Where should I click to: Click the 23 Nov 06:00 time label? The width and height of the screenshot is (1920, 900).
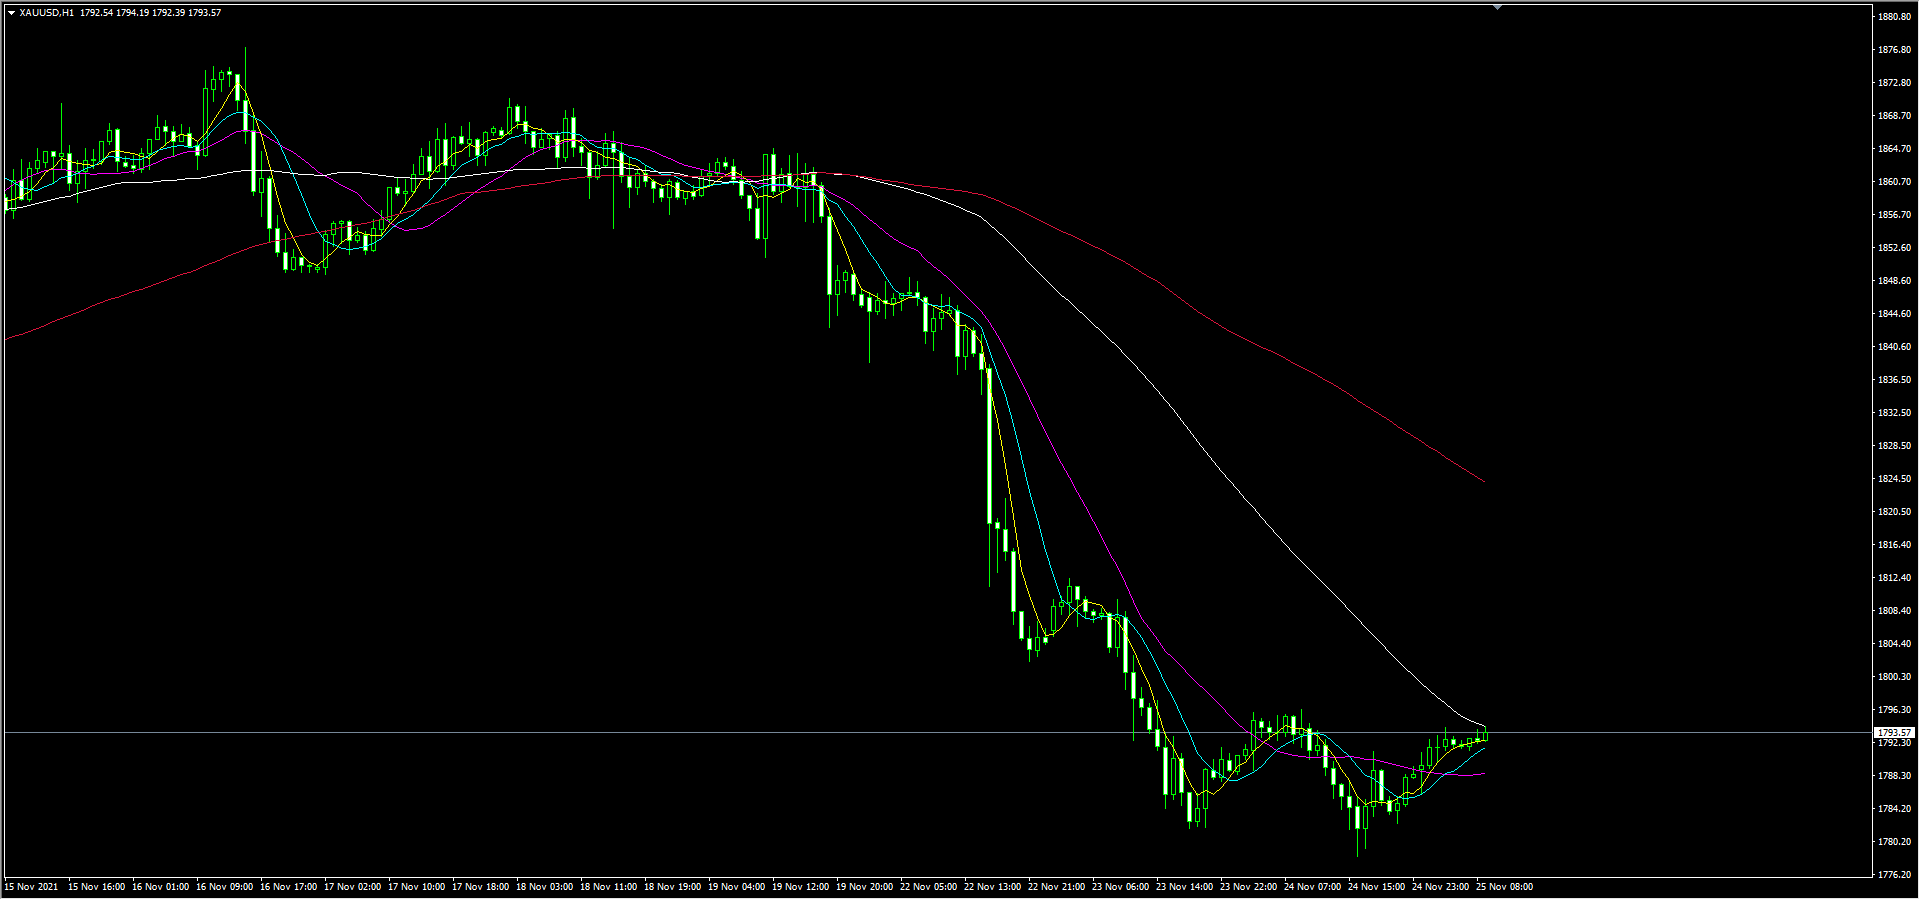pos(1120,887)
